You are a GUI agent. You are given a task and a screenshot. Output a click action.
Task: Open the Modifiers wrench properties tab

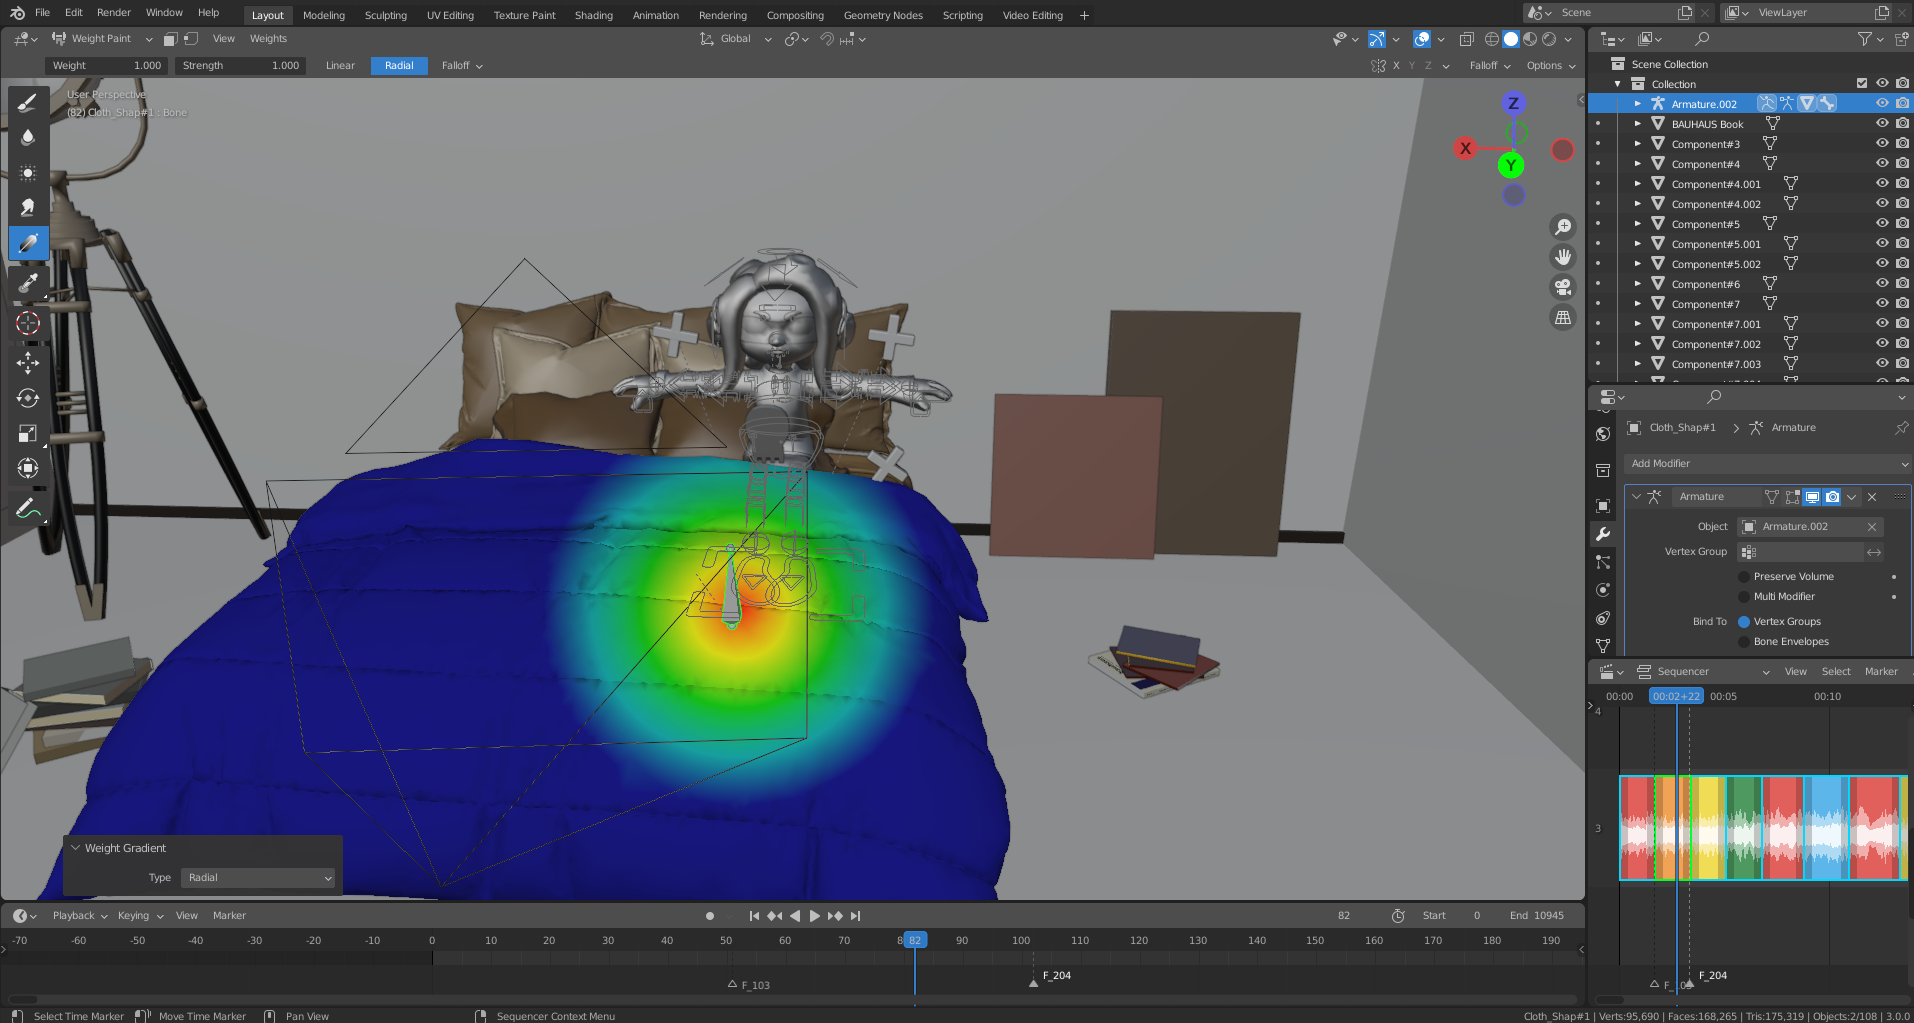coord(1603,534)
